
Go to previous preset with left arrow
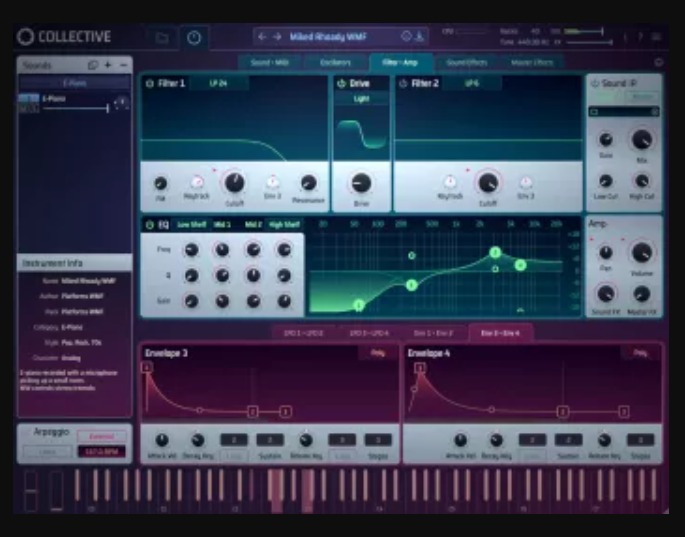262,37
